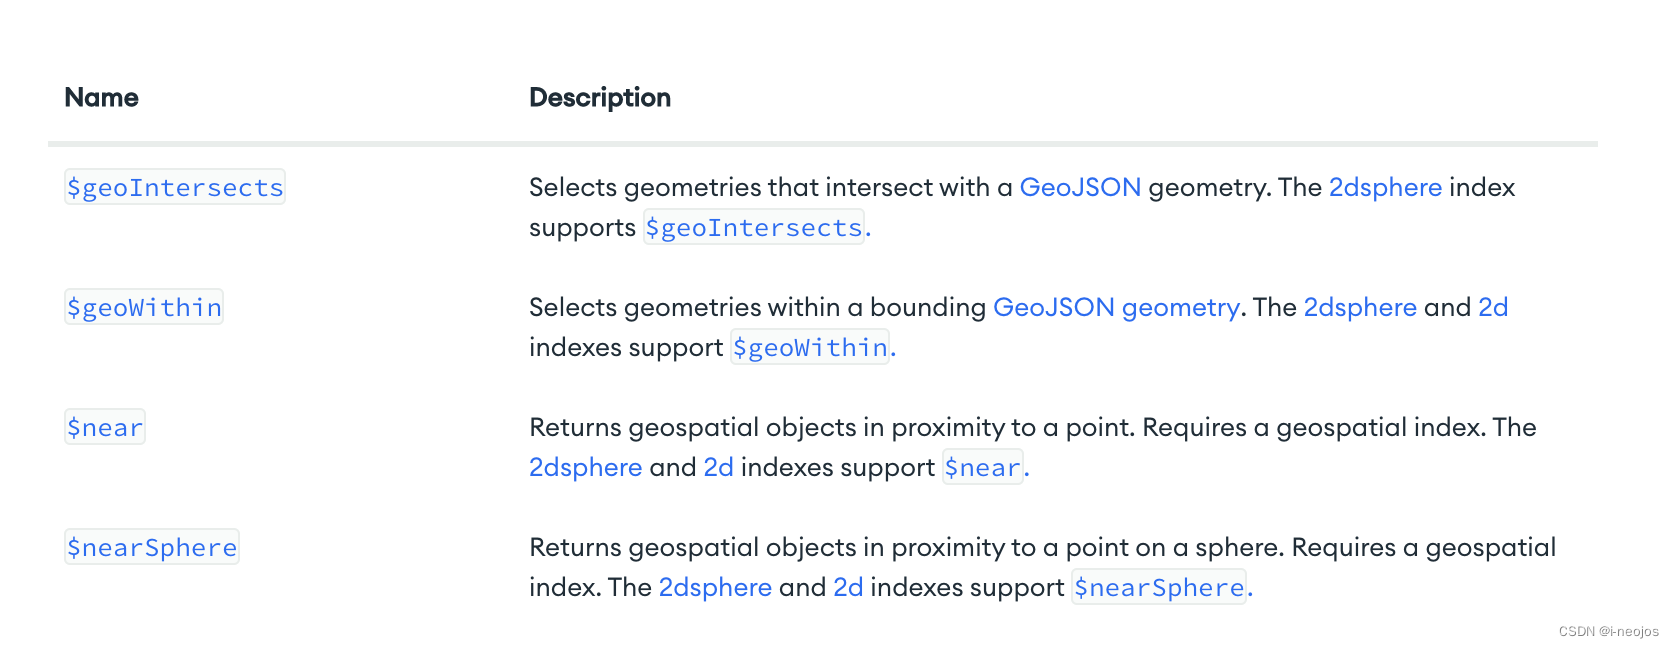Click 2dsphere link in the $geoIntersects row

point(1385,187)
